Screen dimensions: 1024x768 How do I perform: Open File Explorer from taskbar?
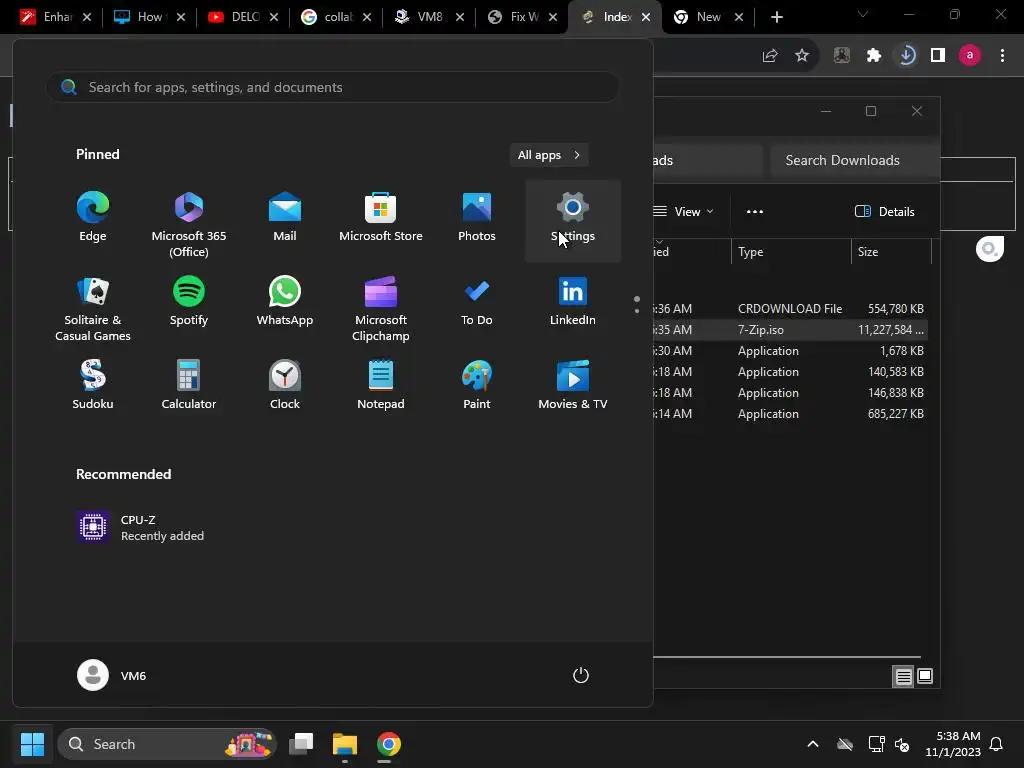pos(345,744)
